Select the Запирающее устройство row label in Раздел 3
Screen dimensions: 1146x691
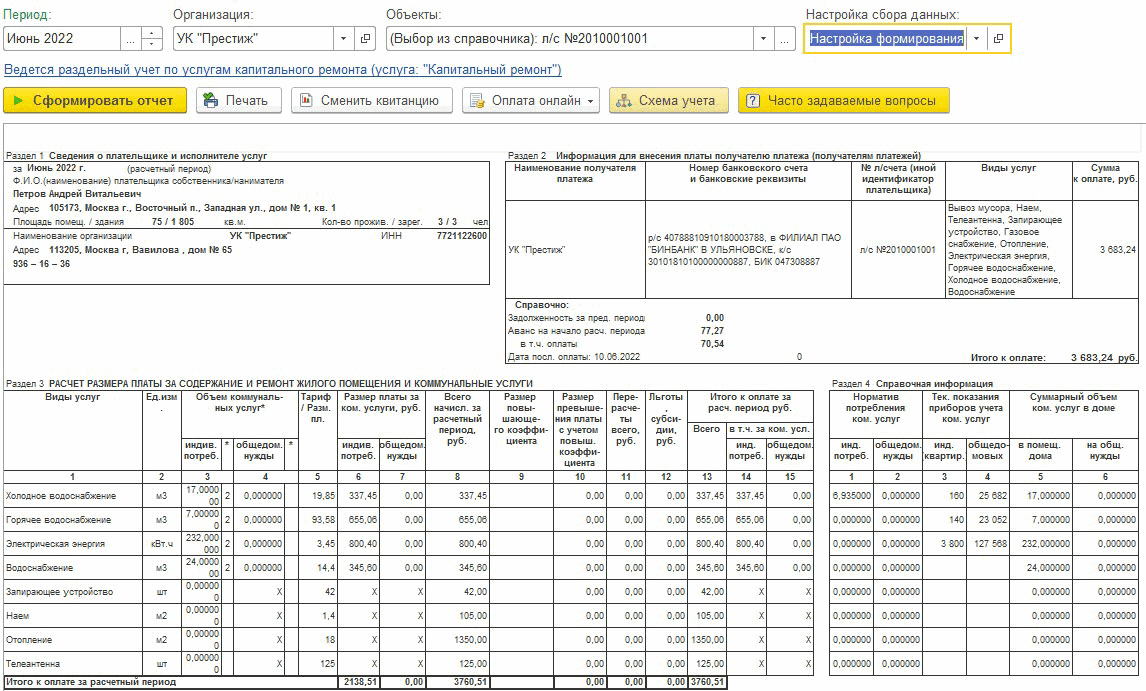coord(59,592)
